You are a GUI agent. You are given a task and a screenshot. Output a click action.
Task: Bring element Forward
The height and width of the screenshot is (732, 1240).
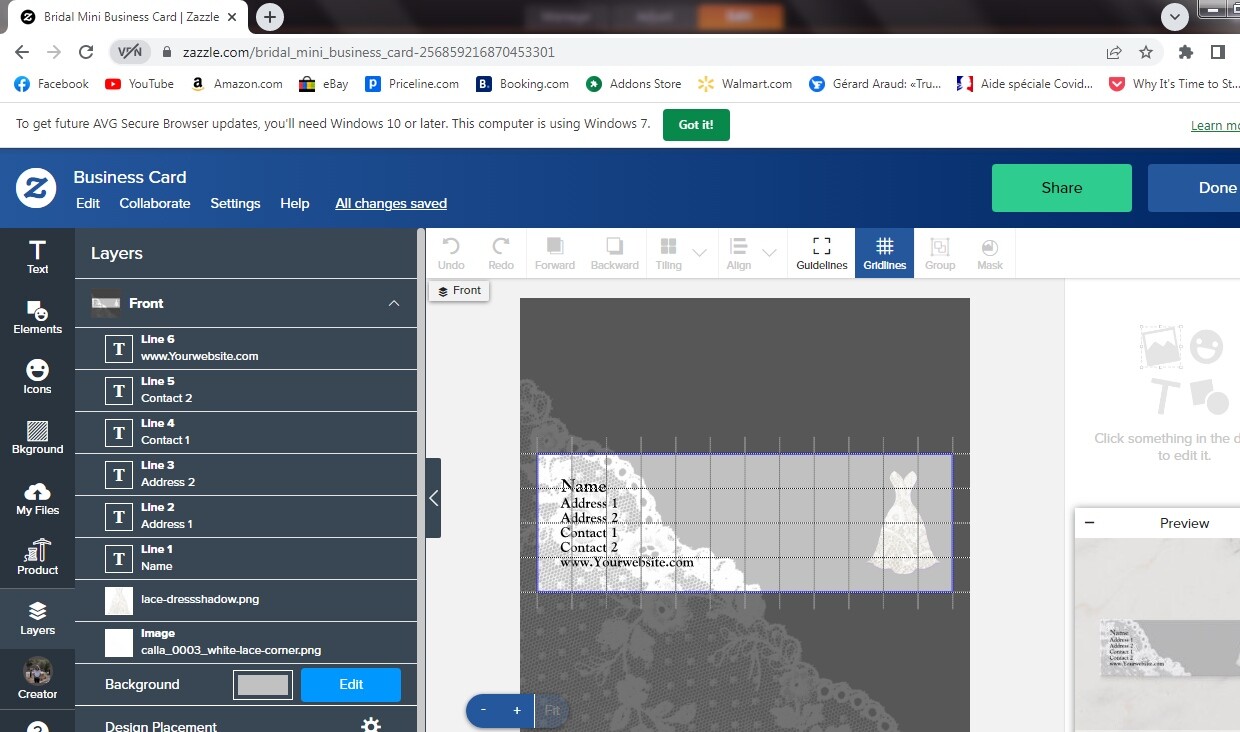555,253
